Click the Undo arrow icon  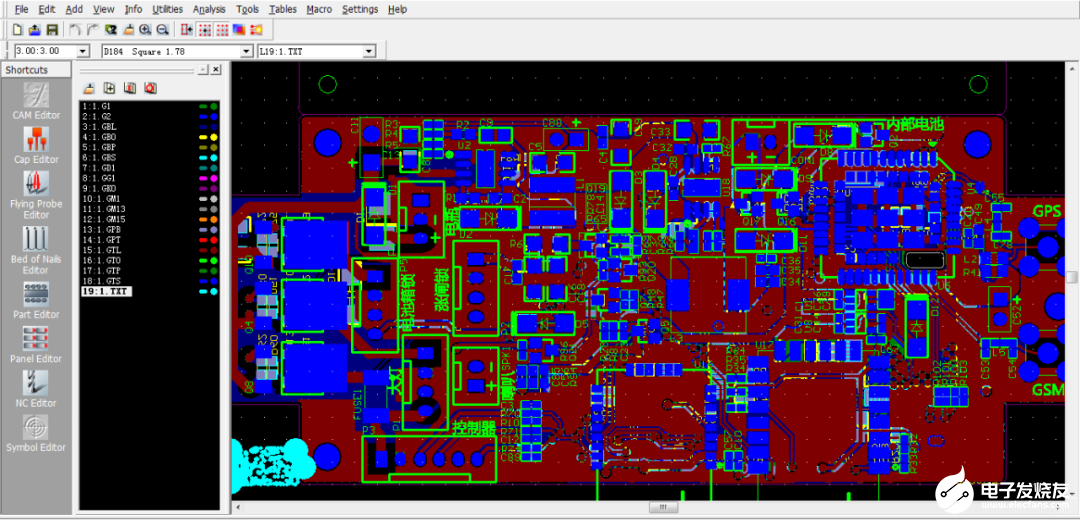76,30
